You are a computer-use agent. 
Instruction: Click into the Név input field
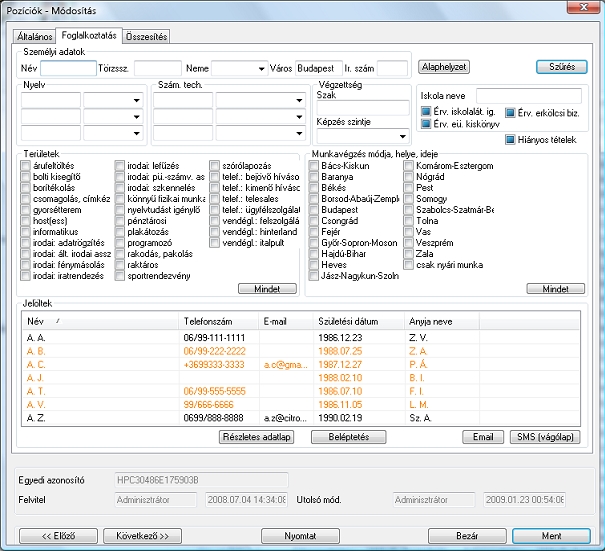[x=68, y=68]
